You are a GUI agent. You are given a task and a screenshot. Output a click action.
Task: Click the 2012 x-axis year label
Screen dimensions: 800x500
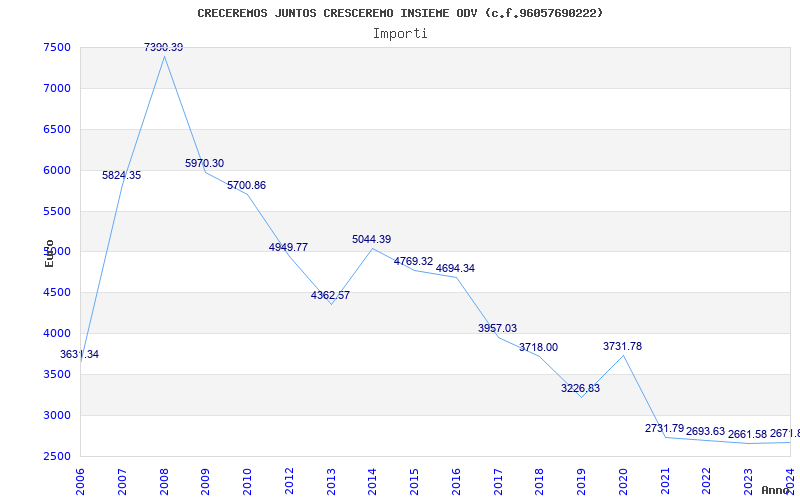coord(289,482)
